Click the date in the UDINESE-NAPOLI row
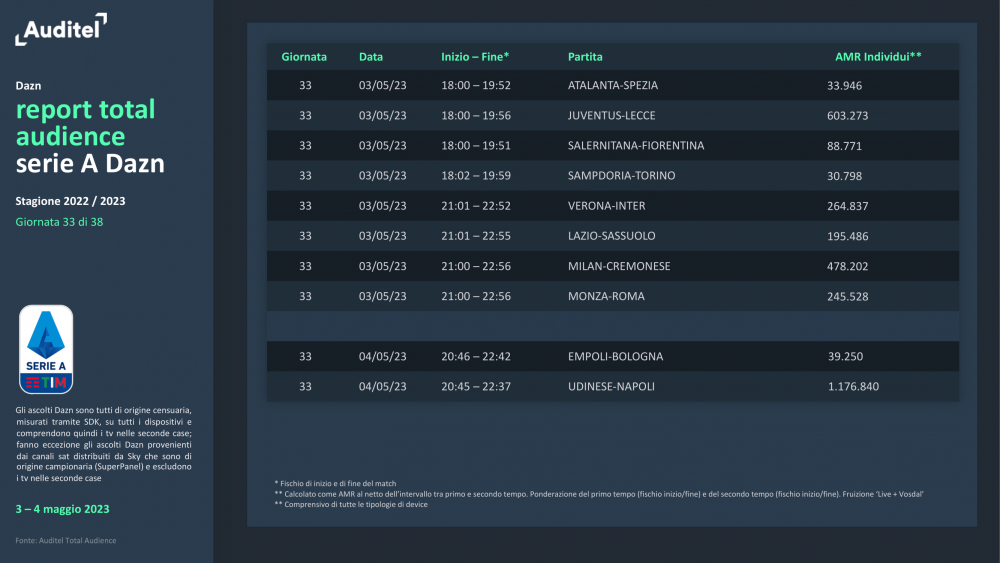Screen dimensions: 1000x563 (382, 386)
